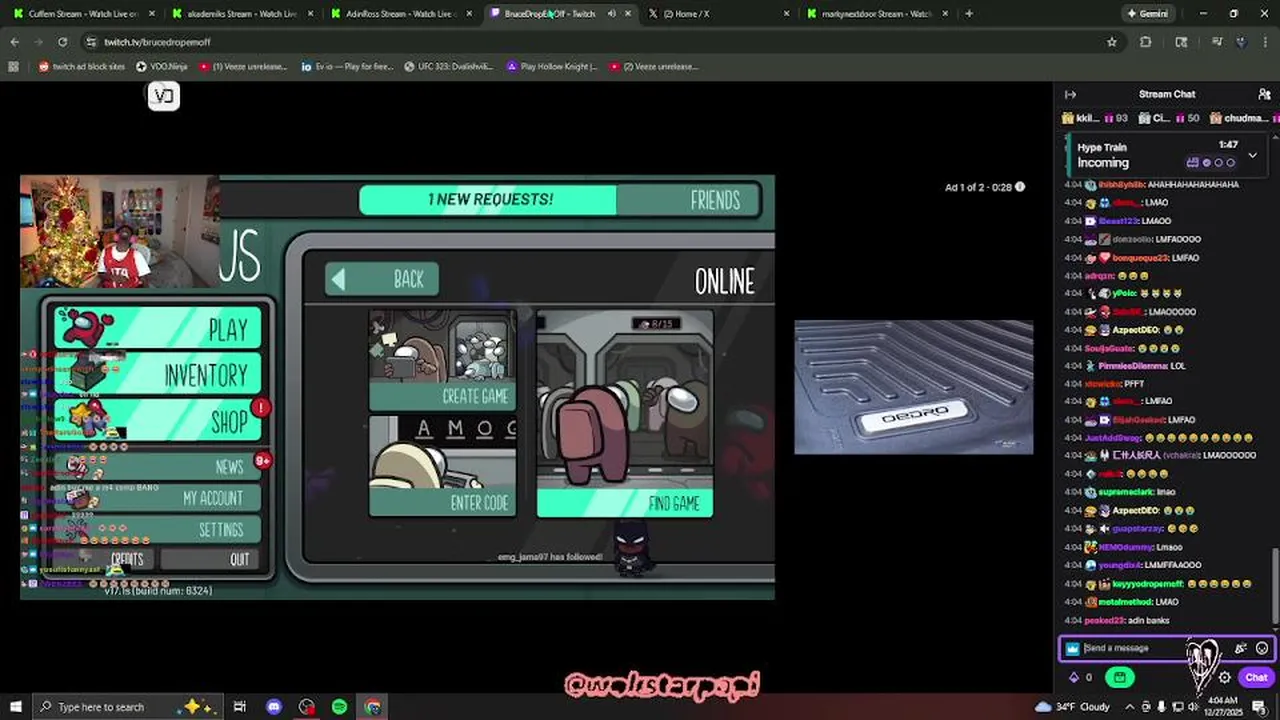Collapse the stream chat panel
Image resolution: width=1280 pixels, height=720 pixels.
[1070, 94]
